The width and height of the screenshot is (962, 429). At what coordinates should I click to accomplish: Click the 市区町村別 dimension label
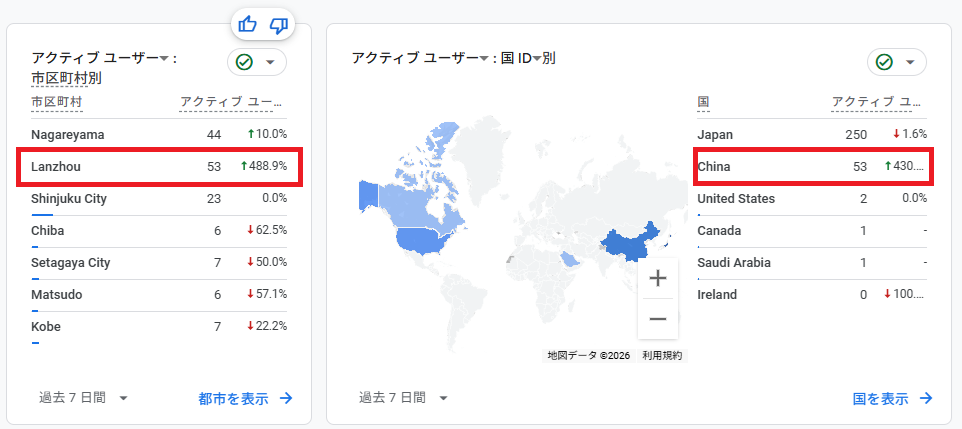pyautogui.click(x=66, y=78)
